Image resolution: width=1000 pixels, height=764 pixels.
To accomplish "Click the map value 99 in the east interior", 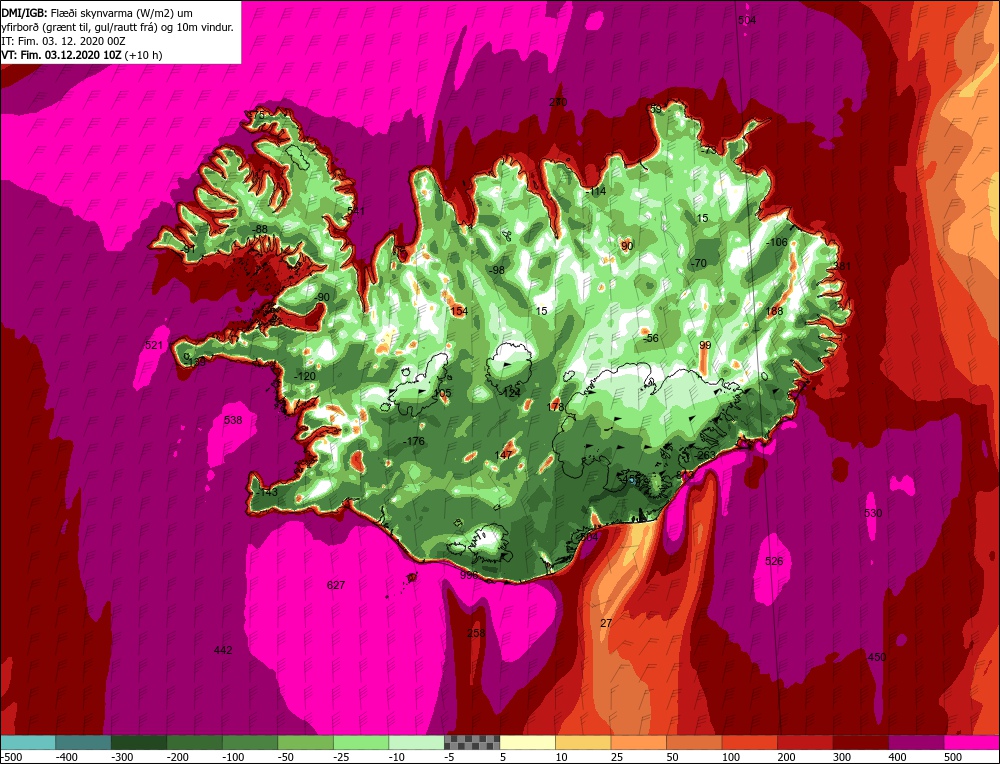I will point(705,345).
